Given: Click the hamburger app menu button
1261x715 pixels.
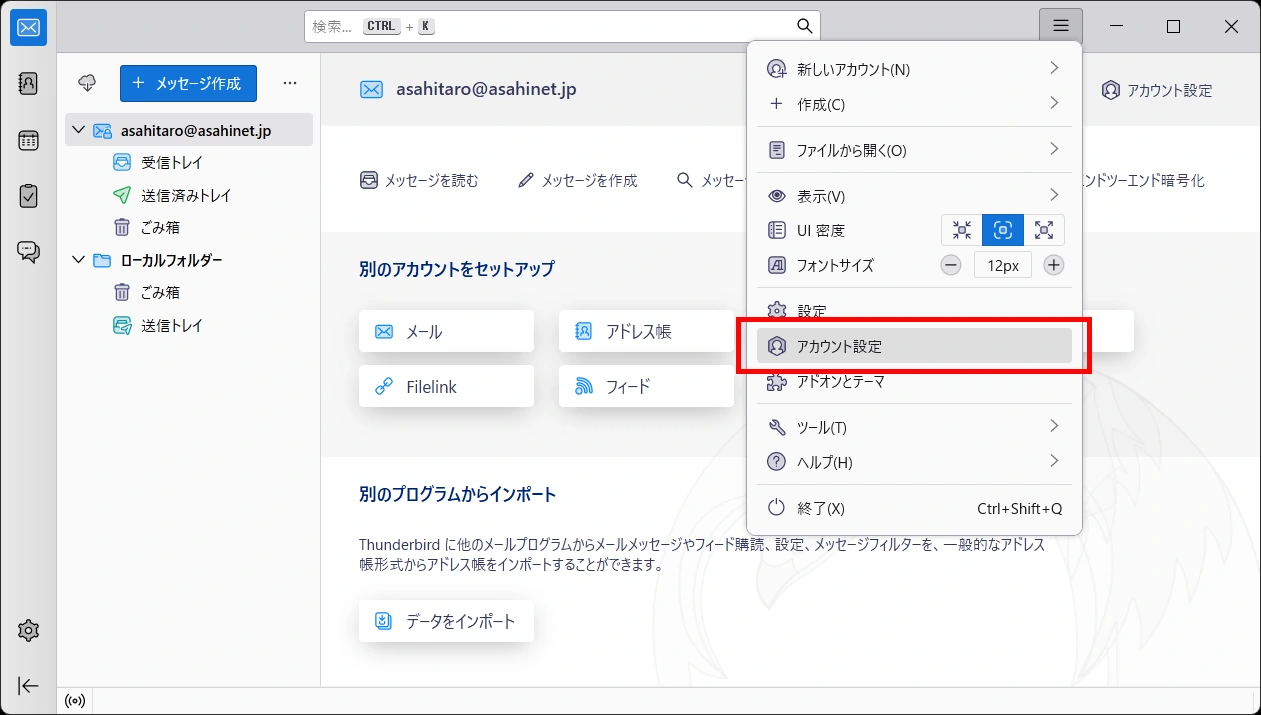Looking at the screenshot, I should coord(1061,27).
